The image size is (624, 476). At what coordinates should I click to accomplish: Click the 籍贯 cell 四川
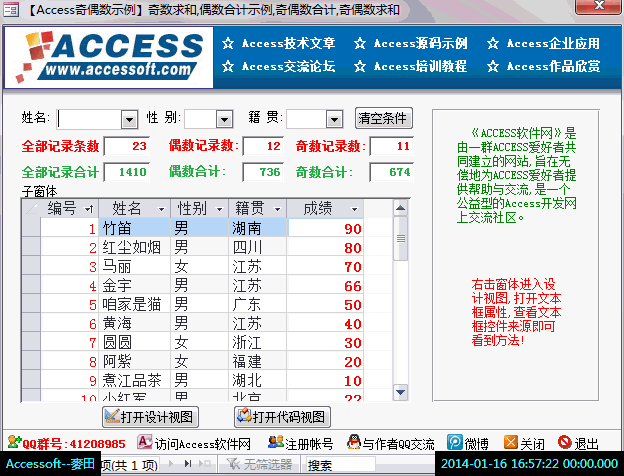[x=257, y=247]
